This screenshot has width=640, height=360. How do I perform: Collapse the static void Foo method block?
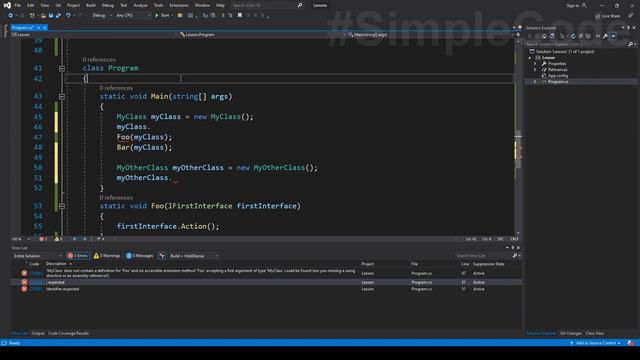coord(62,207)
